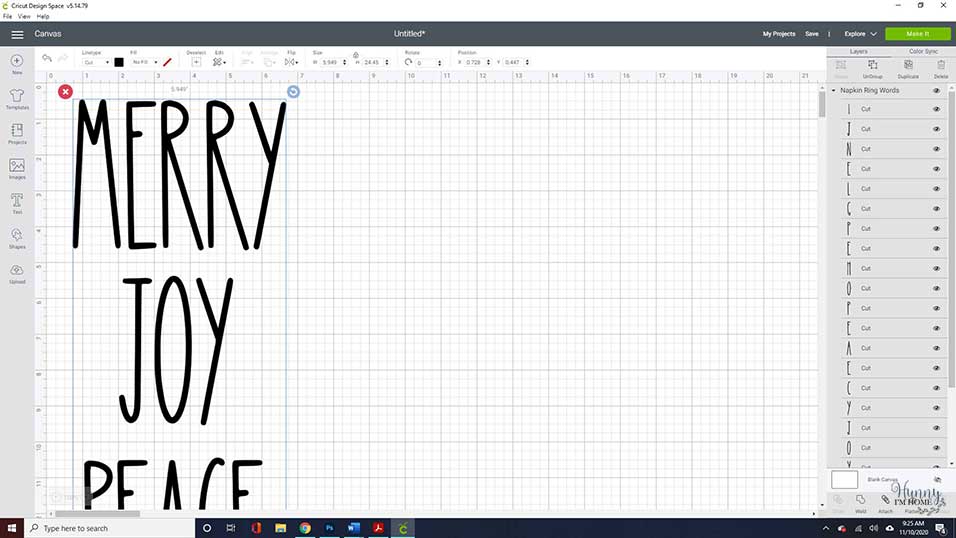Screen dimensions: 956x538
Task: Switch to the Color Sync tab
Action: pyautogui.click(x=923, y=52)
